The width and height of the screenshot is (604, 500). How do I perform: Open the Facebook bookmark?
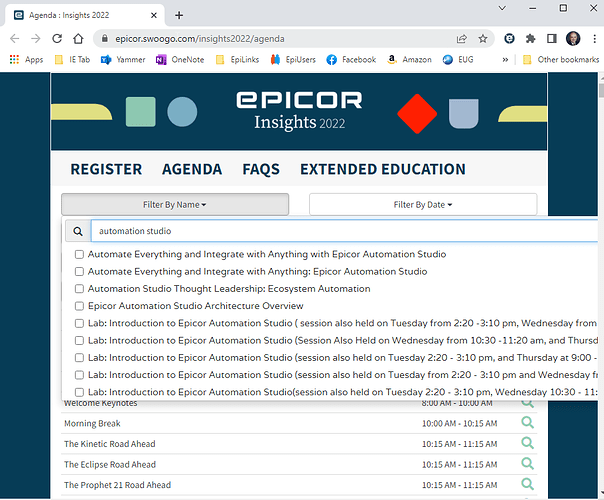[351, 60]
